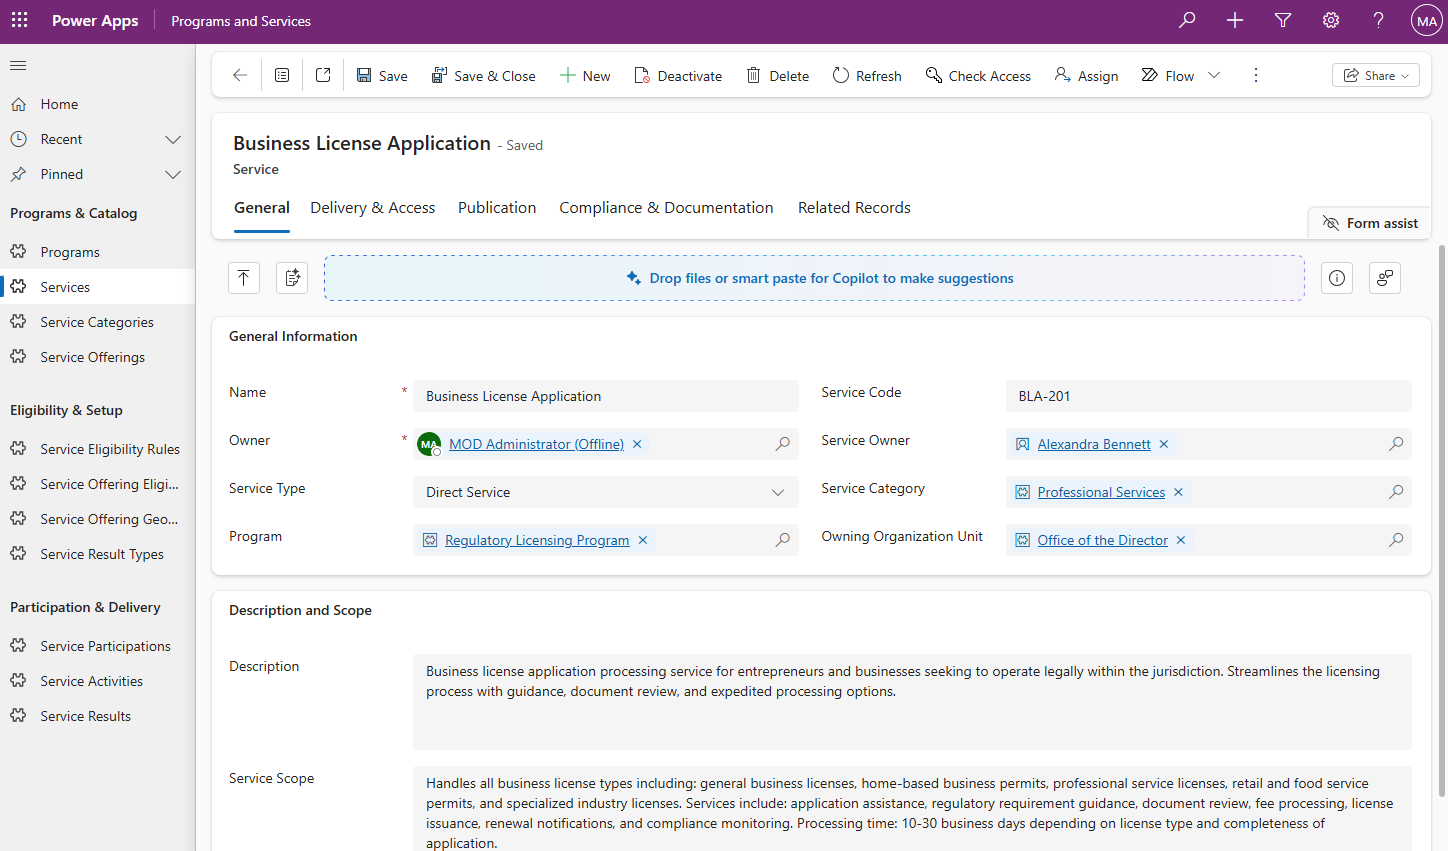
Task: Open advanced find filter icon
Action: [1283, 20]
